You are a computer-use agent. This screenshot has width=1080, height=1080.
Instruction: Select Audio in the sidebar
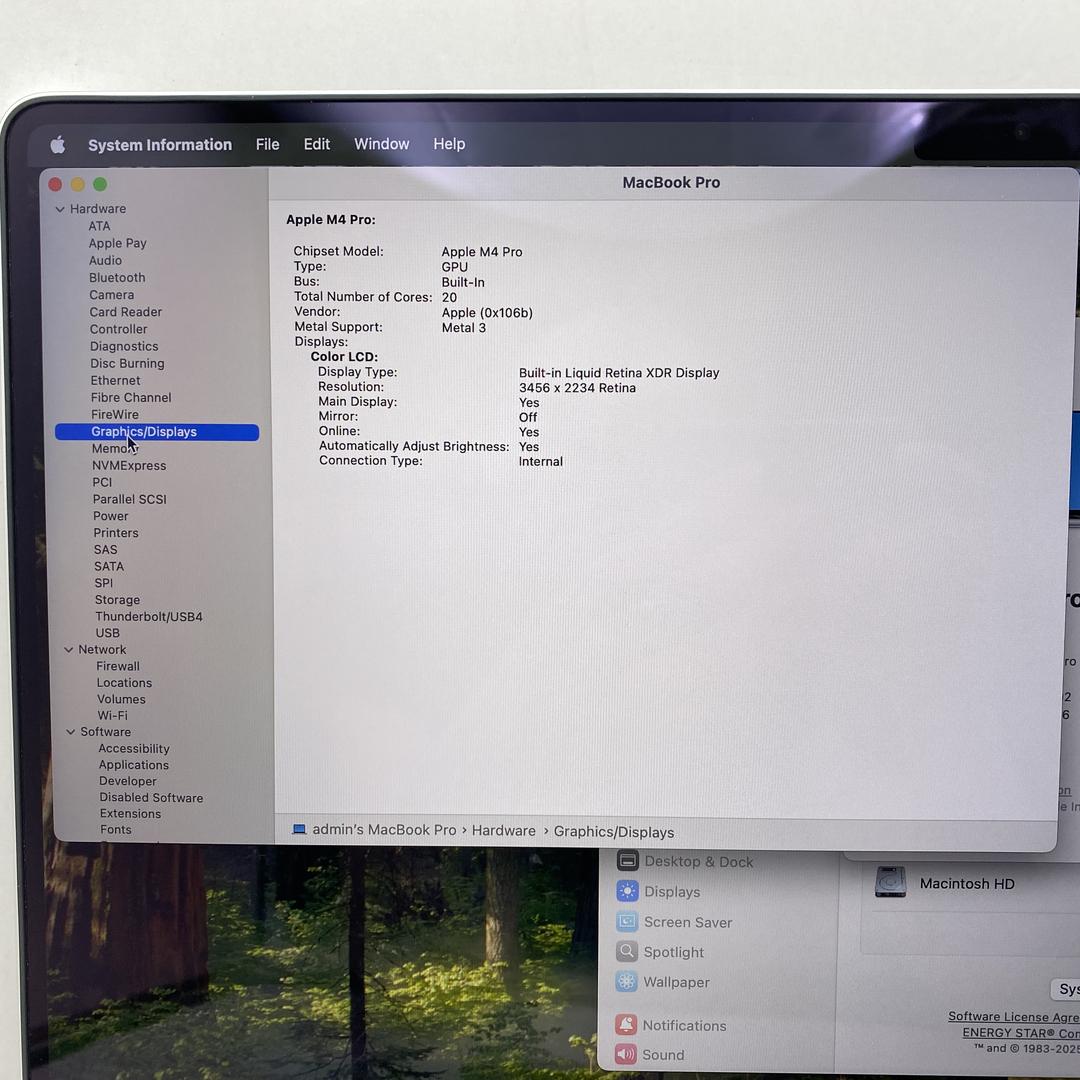(x=105, y=260)
